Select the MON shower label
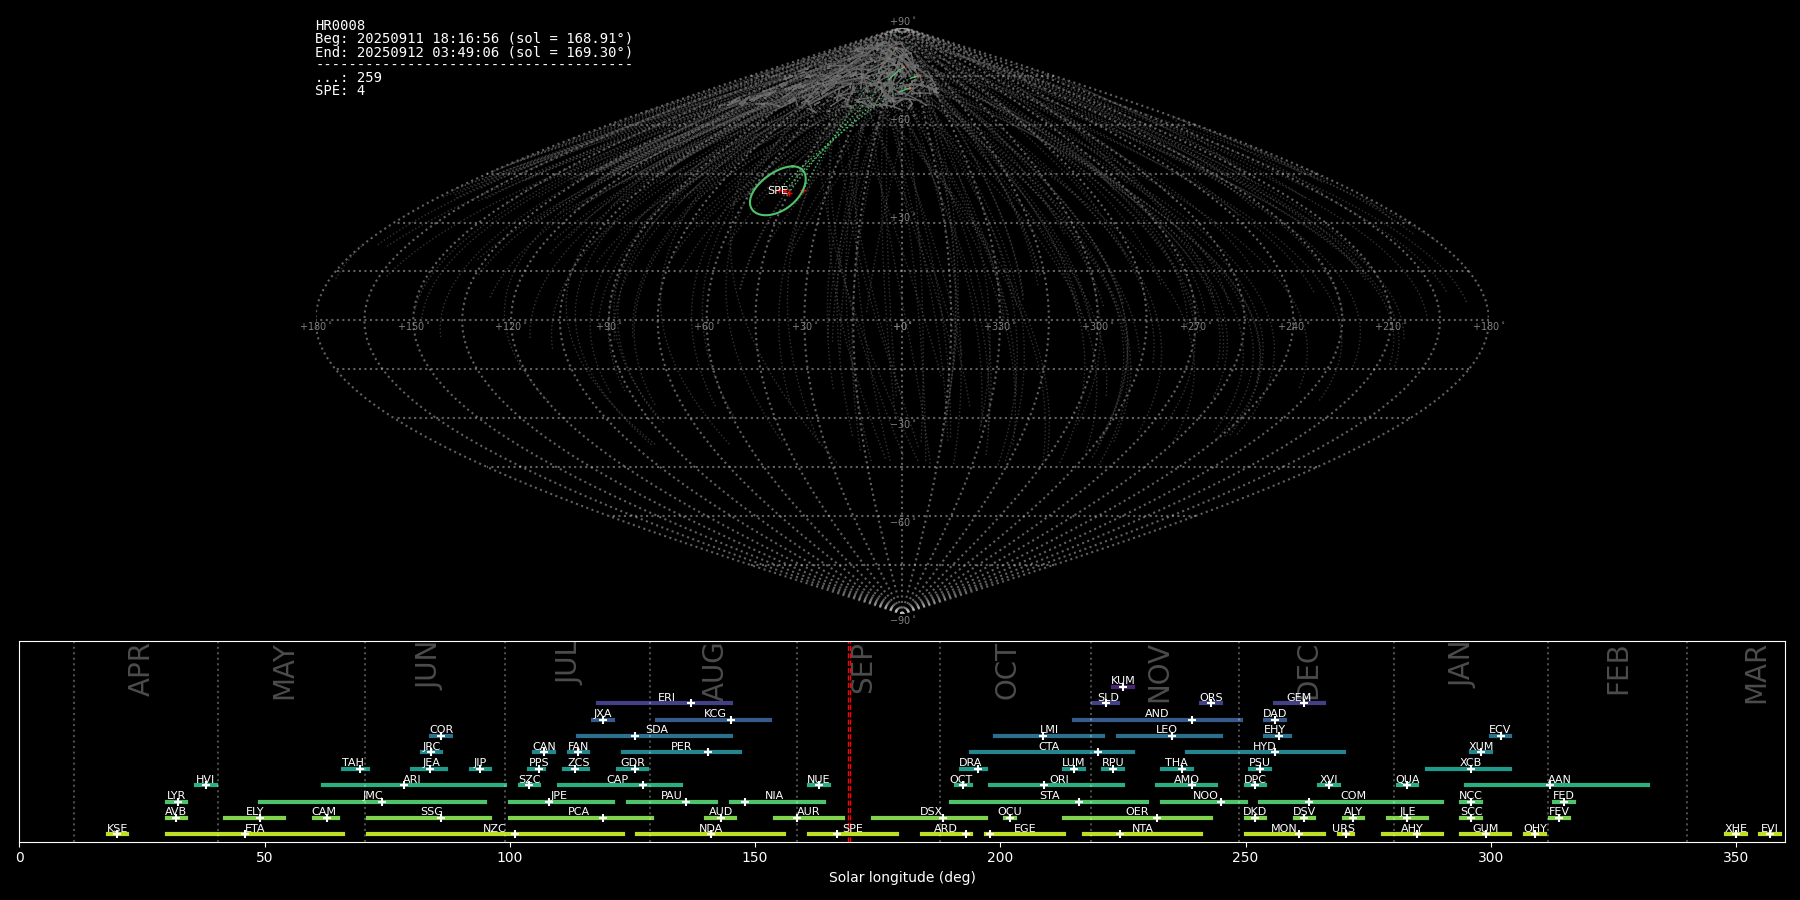 pyautogui.click(x=1284, y=829)
